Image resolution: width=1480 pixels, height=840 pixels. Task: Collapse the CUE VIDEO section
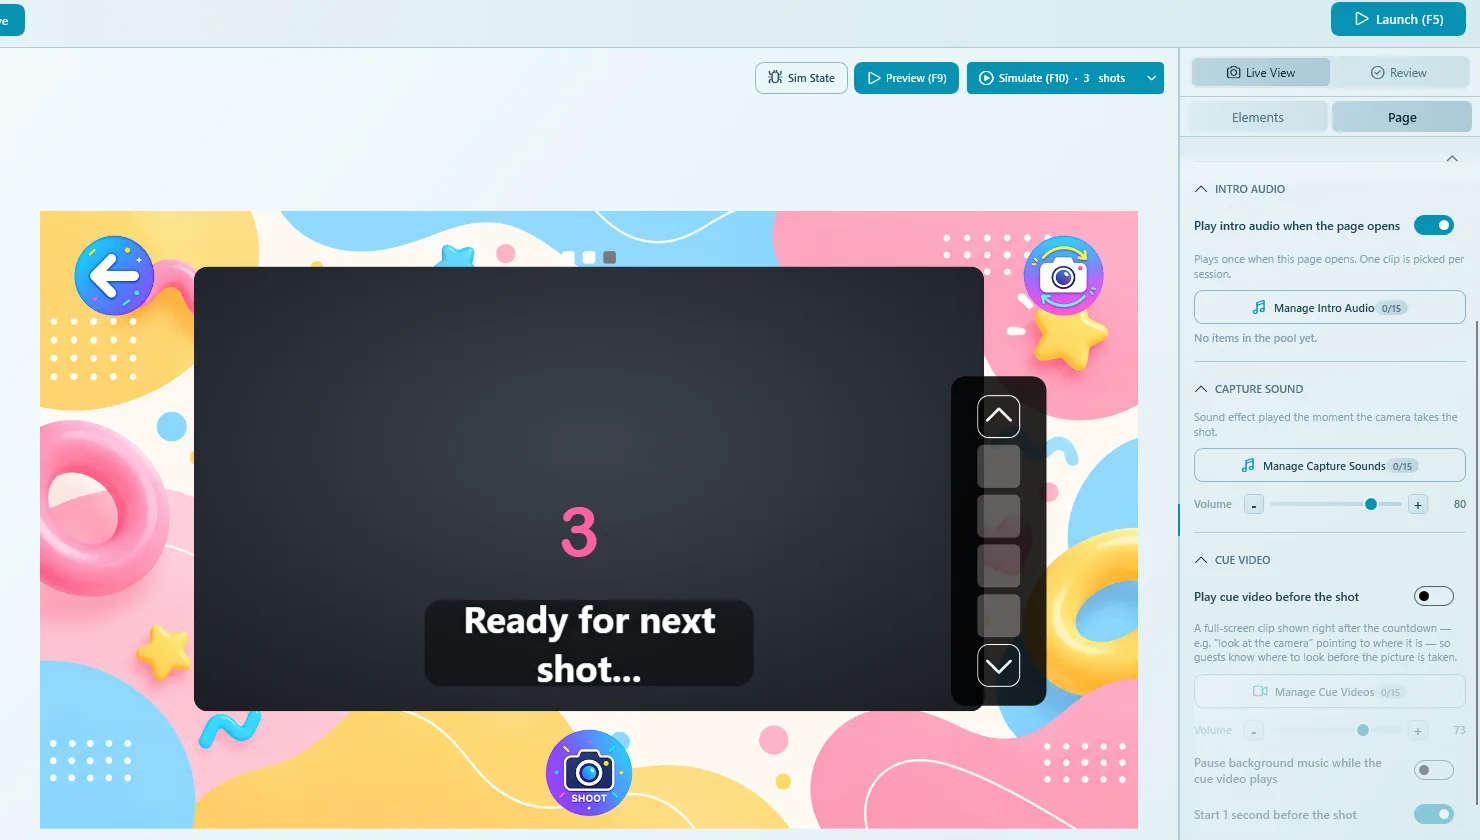coord(1201,560)
